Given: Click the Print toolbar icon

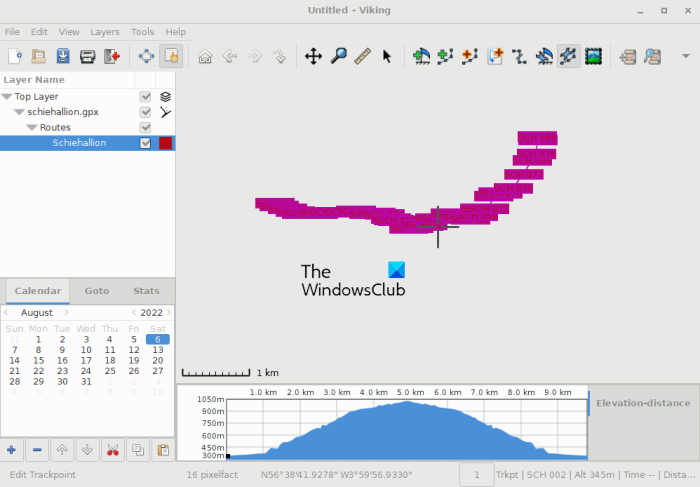Looking at the screenshot, I should pos(88,57).
